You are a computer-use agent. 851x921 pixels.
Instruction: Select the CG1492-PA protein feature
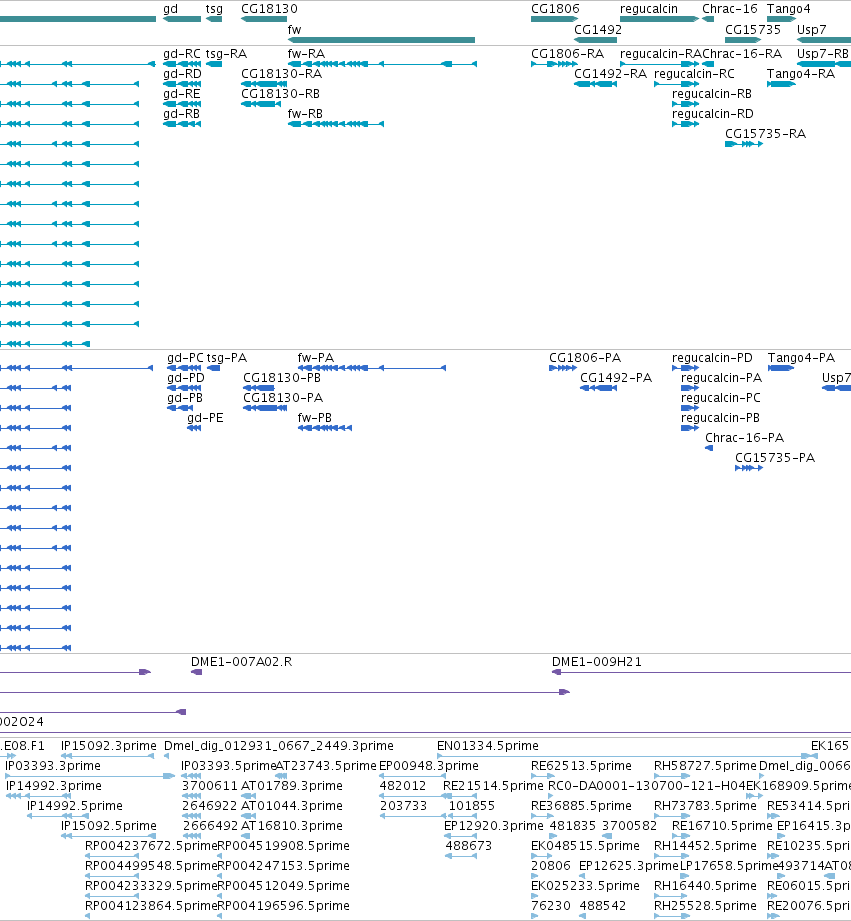[598, 388]
